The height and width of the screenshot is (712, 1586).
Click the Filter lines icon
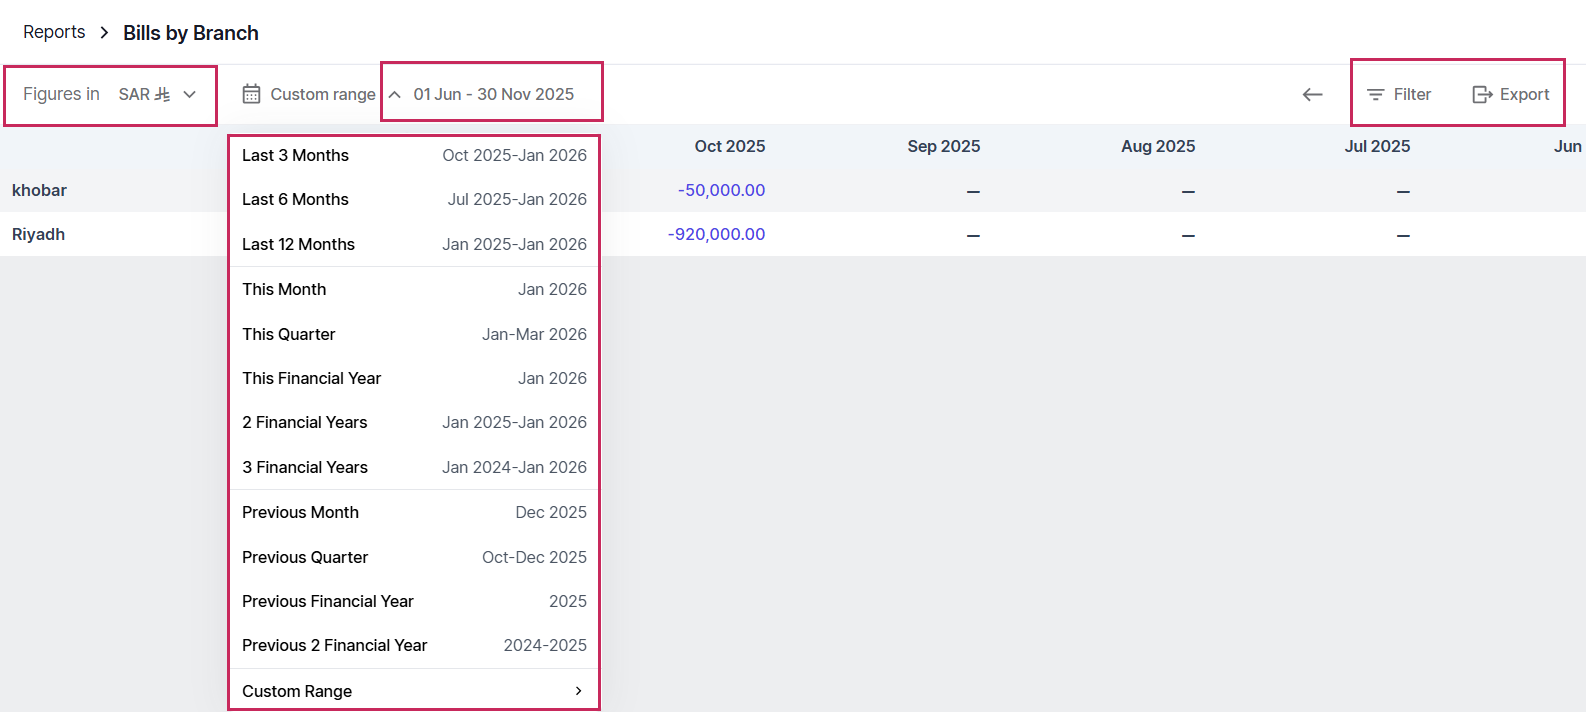pos(1376,94)
